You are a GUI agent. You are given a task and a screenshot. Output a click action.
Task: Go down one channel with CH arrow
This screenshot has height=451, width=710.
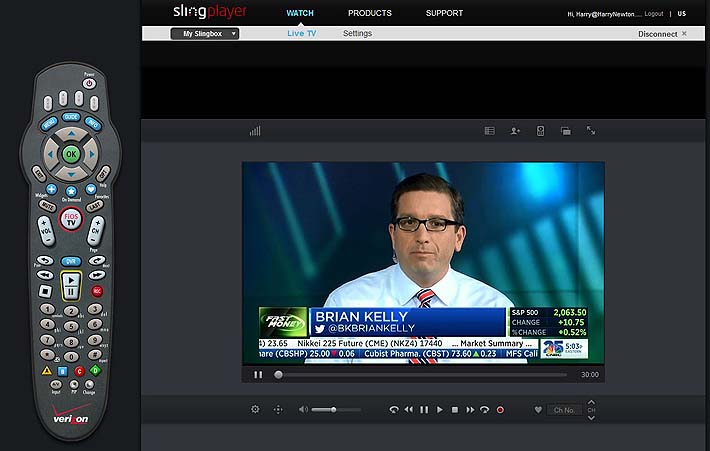[591, 417]
